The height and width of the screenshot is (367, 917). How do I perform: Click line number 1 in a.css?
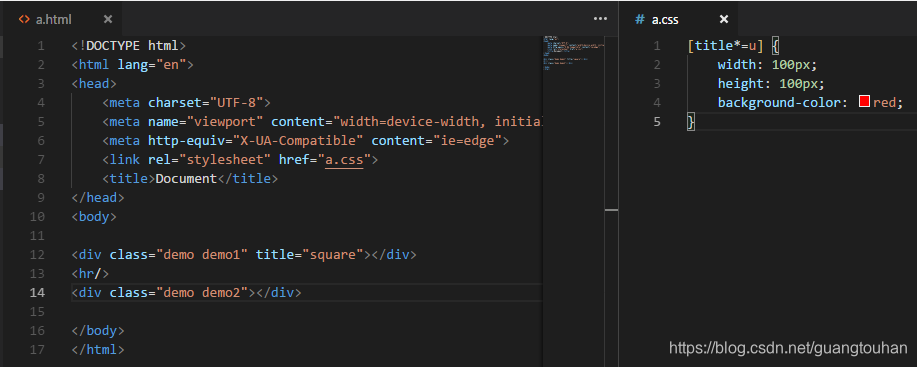point(657,46)
